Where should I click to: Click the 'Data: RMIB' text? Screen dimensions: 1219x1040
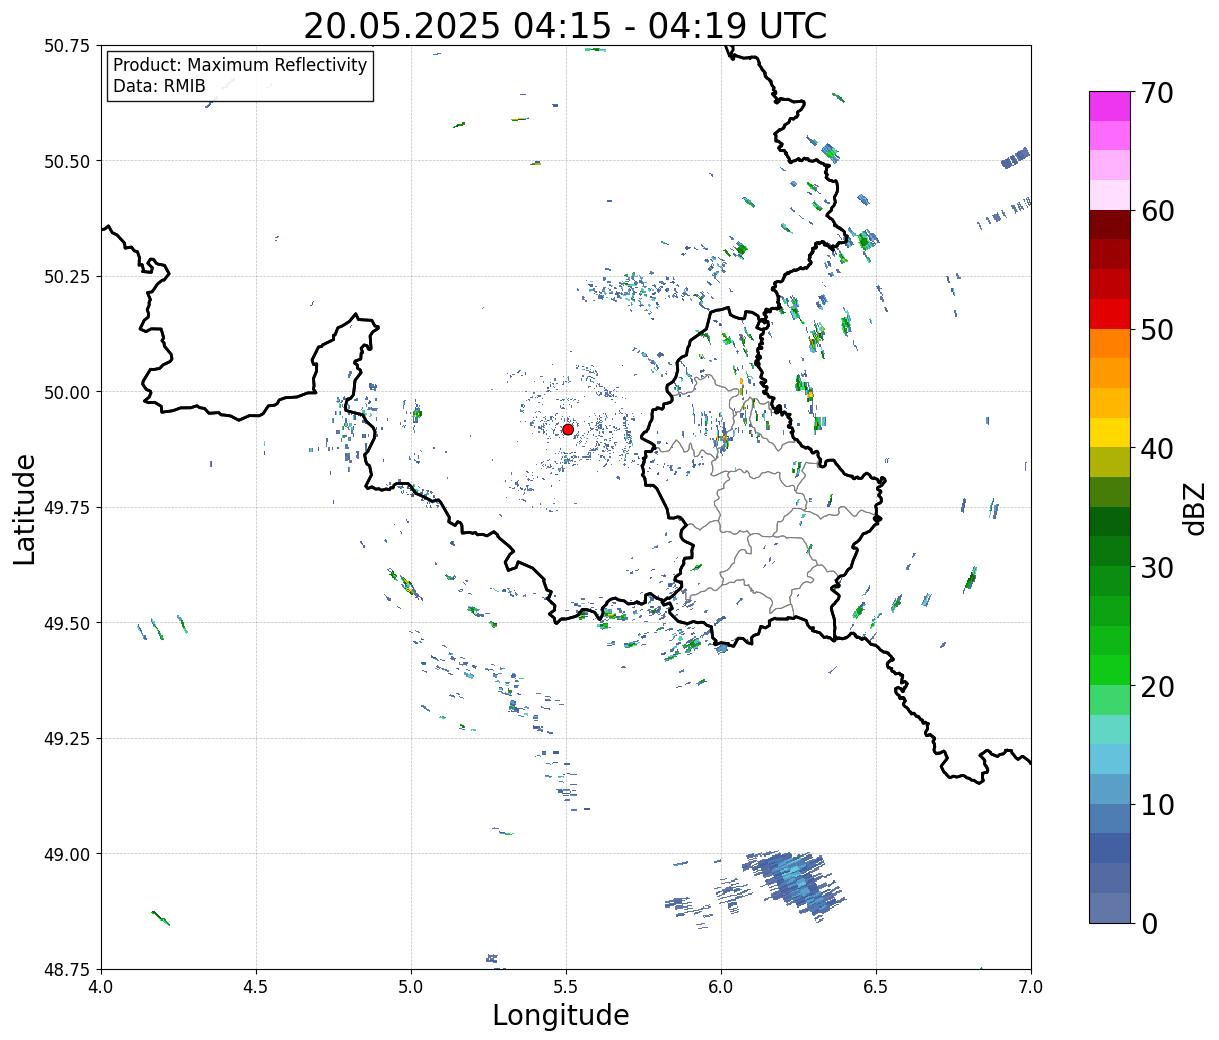tap(159, 86)
